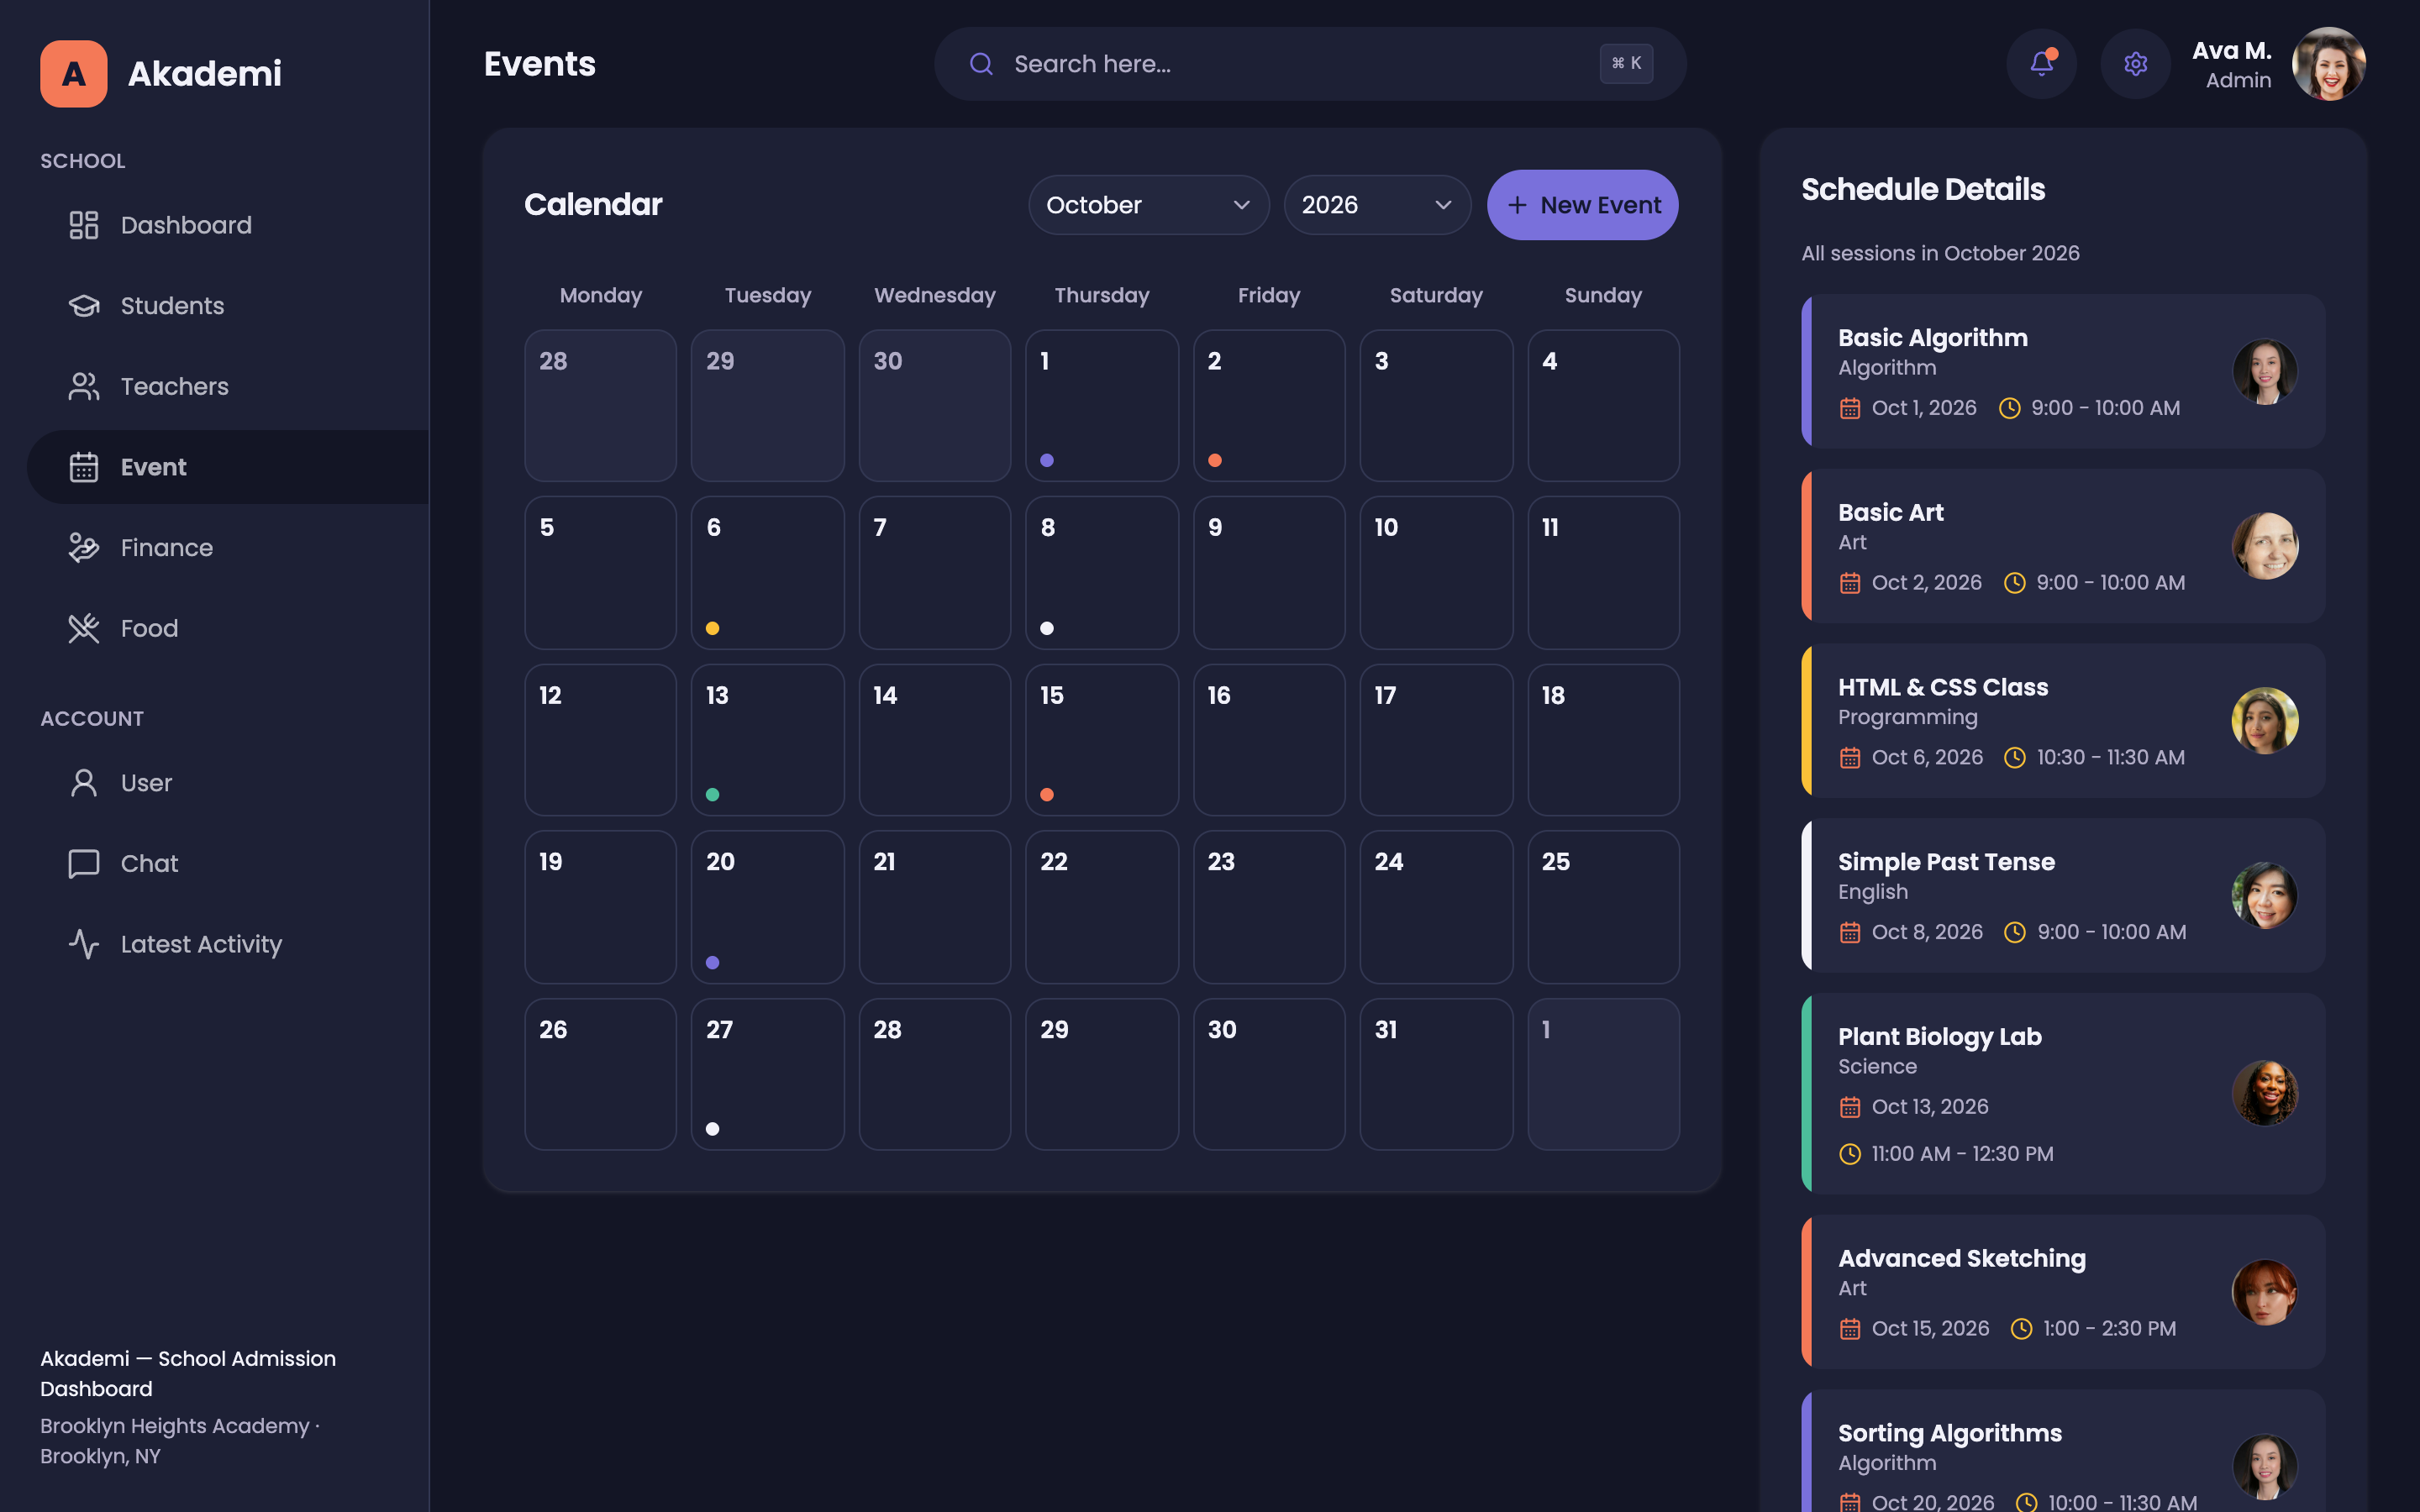Click the Akademi logo icon
This screenshot has height=1512, width=2420.
[73, 73]
